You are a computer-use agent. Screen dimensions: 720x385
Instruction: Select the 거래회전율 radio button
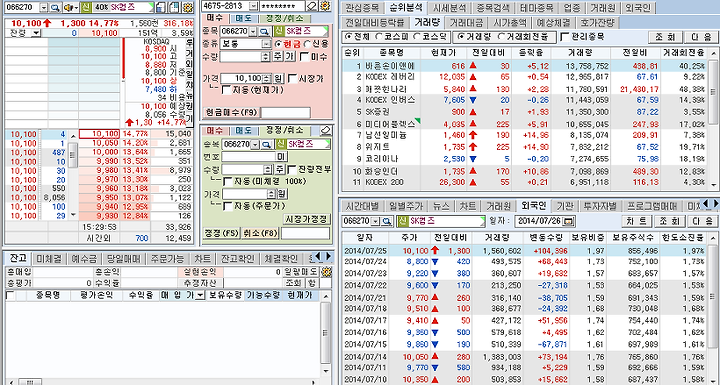(502, 36)
